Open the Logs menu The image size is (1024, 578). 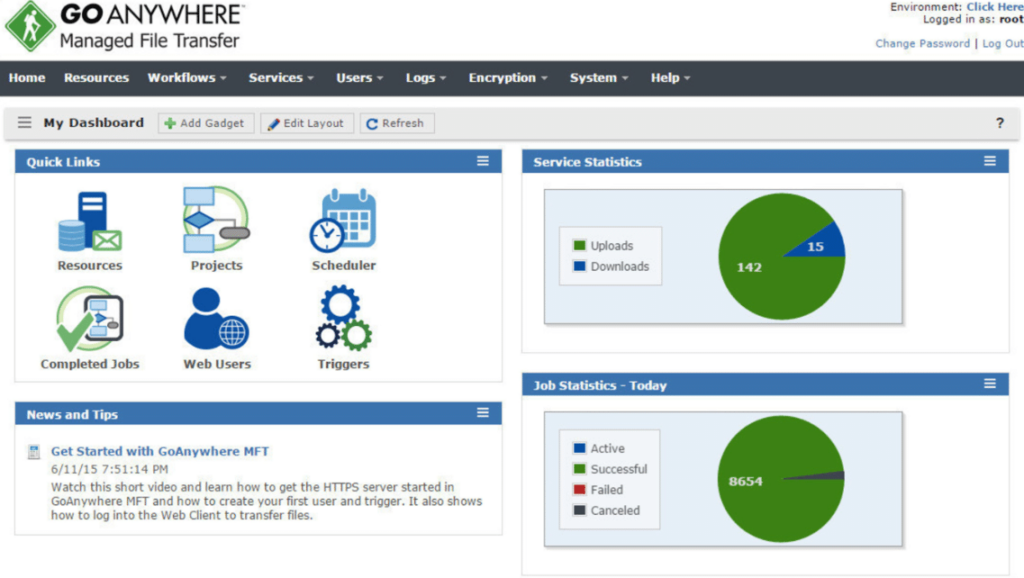(426, 77)
